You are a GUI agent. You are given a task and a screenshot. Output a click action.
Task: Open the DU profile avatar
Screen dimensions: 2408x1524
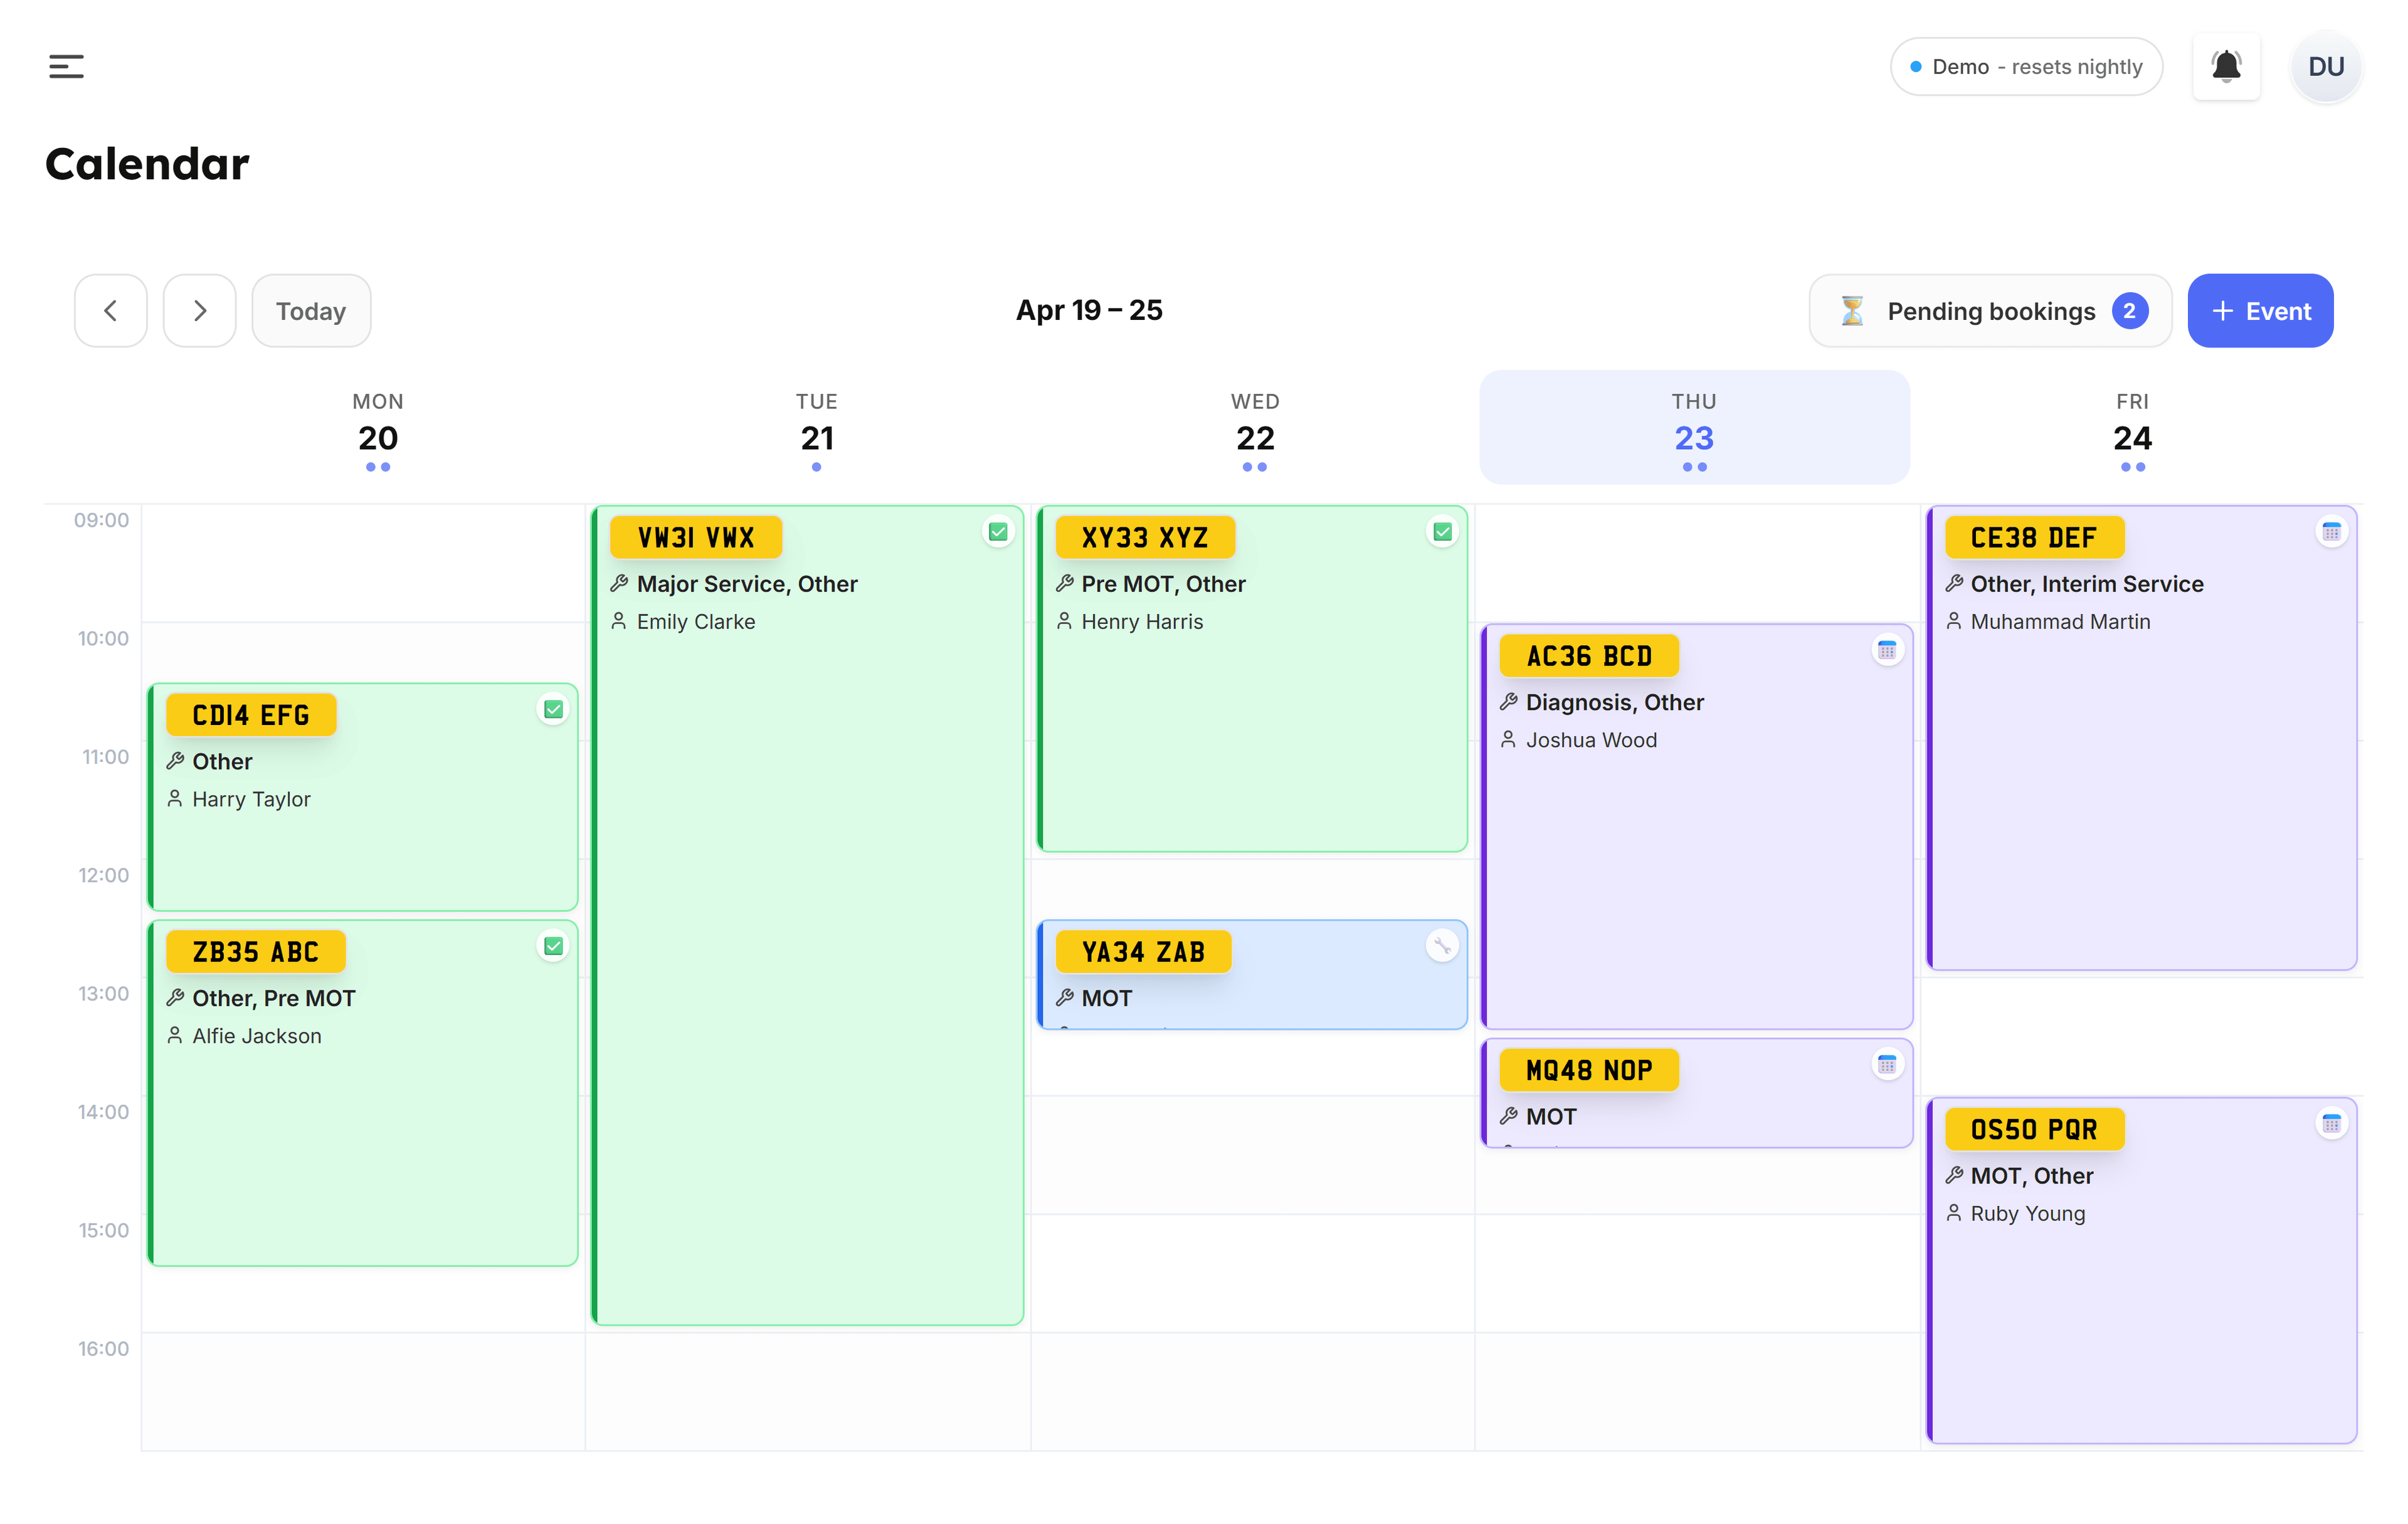[2326, 66]
